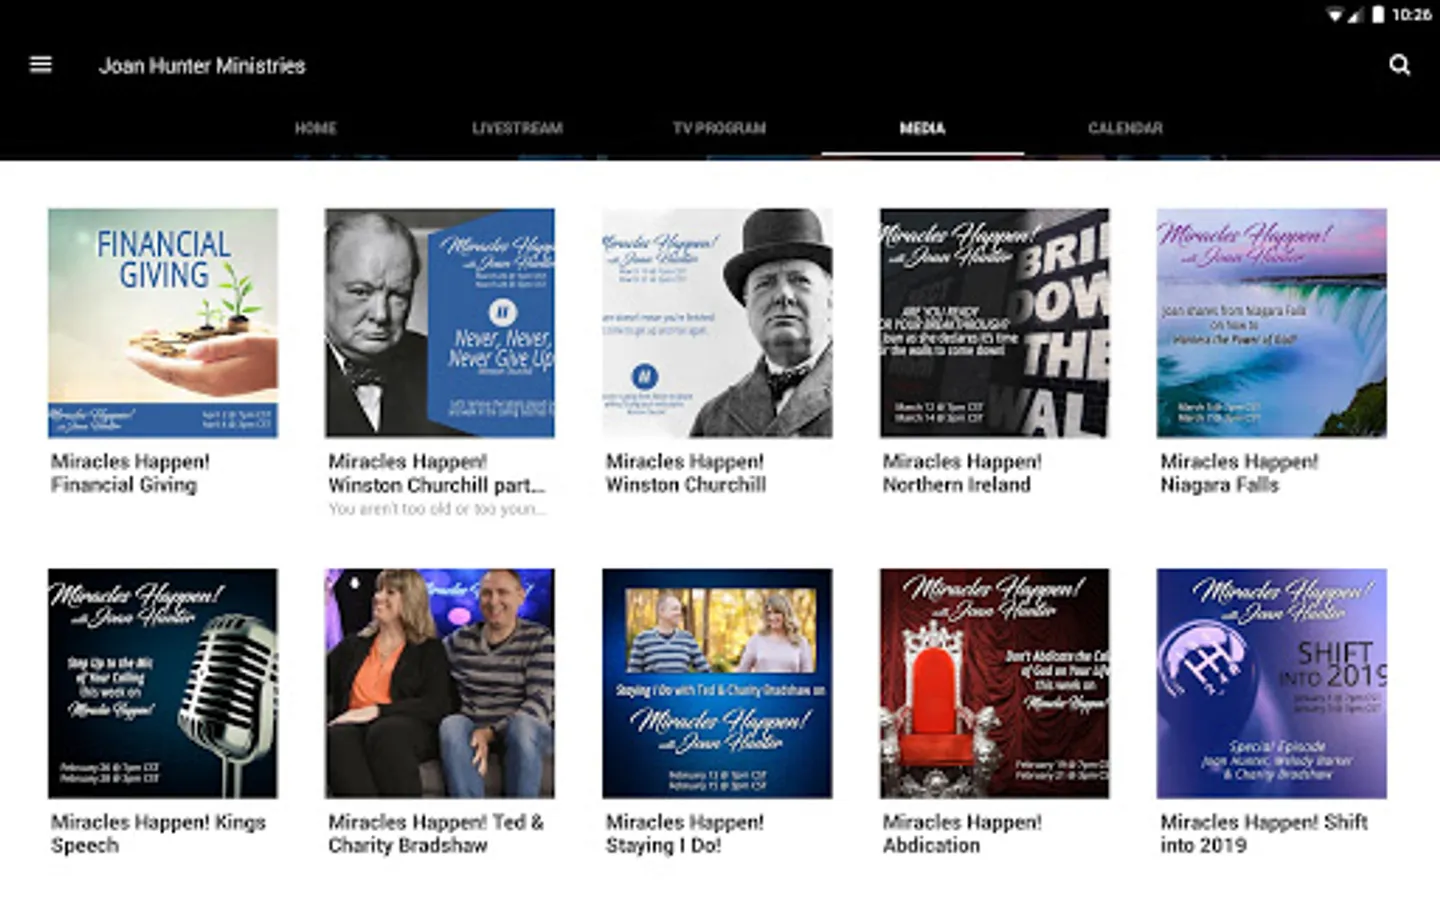
Task: Select 'Miracles Happen! Niagara Falls' title
Action: pyautogui.click(x=1239, y=473)
